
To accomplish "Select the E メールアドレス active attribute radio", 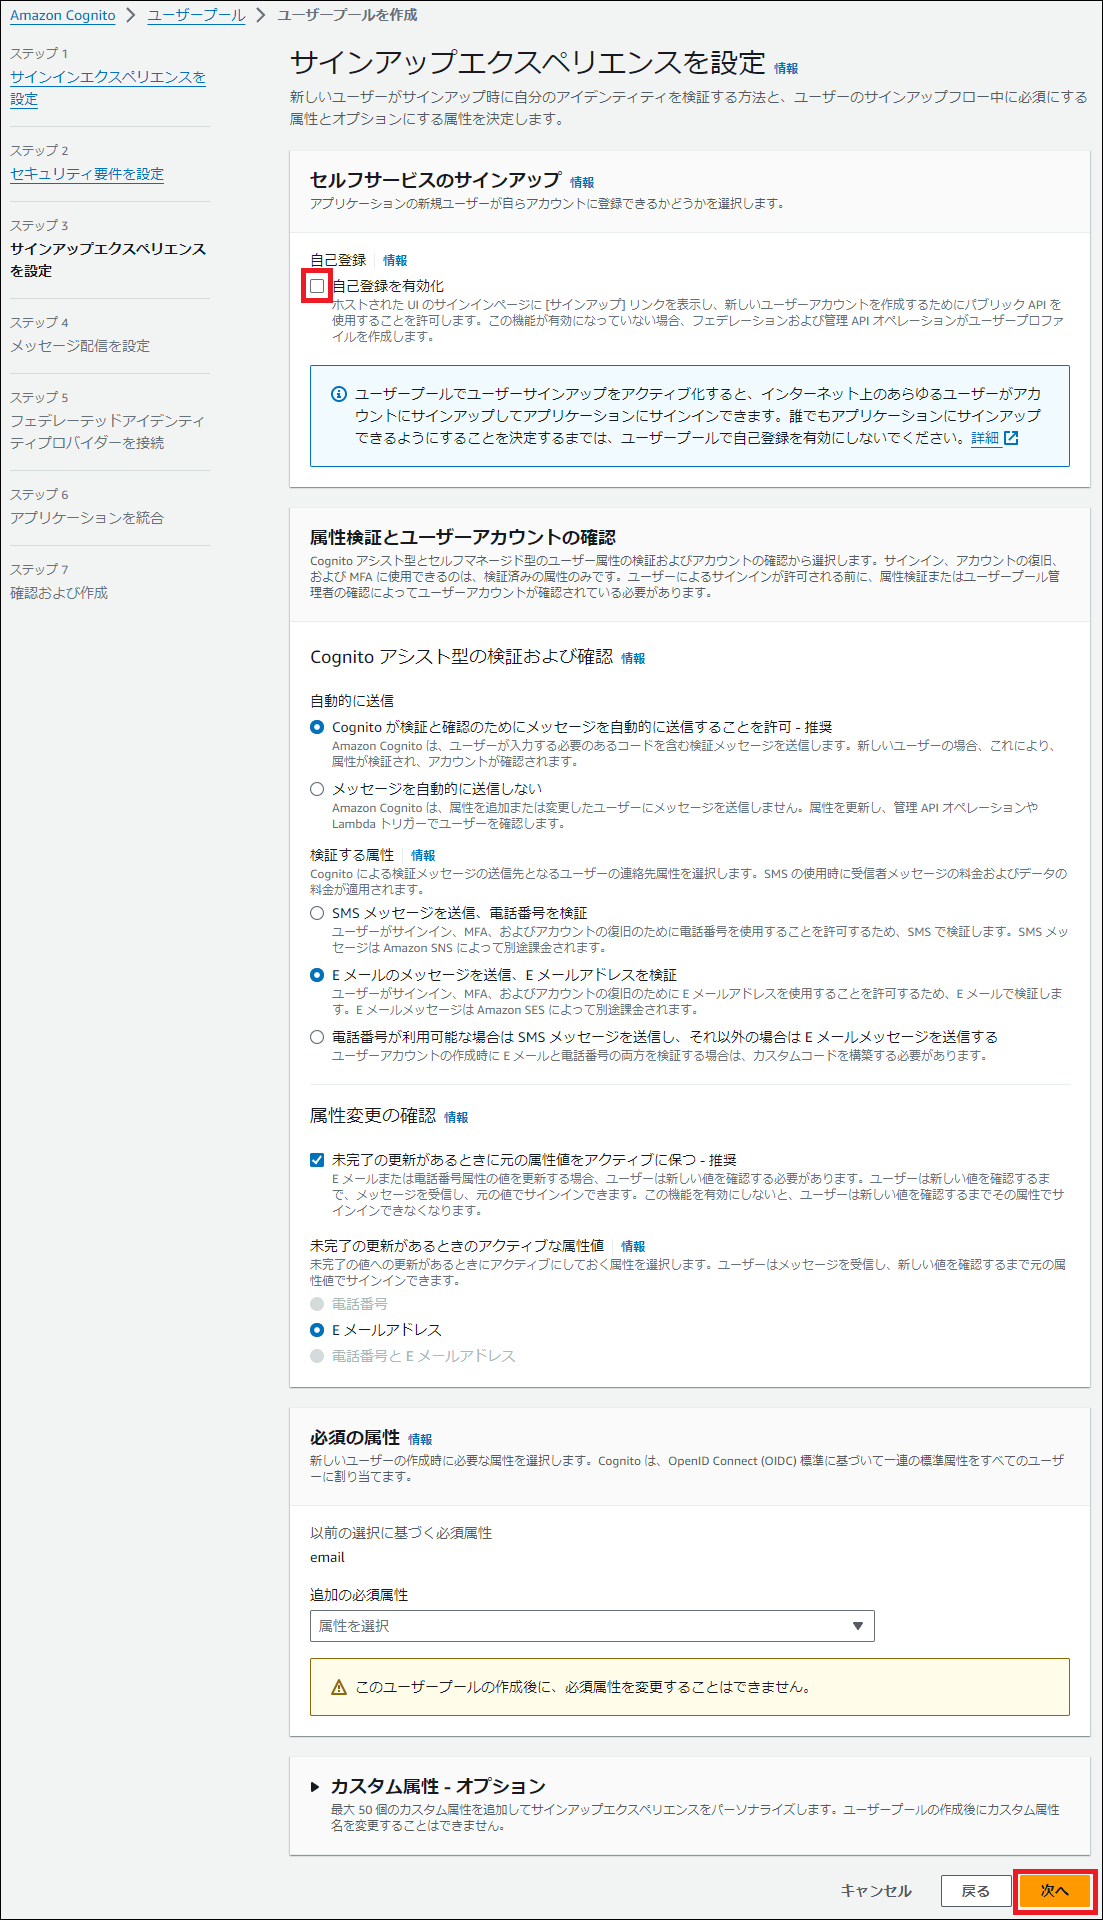I will [x=317, y=1330].
